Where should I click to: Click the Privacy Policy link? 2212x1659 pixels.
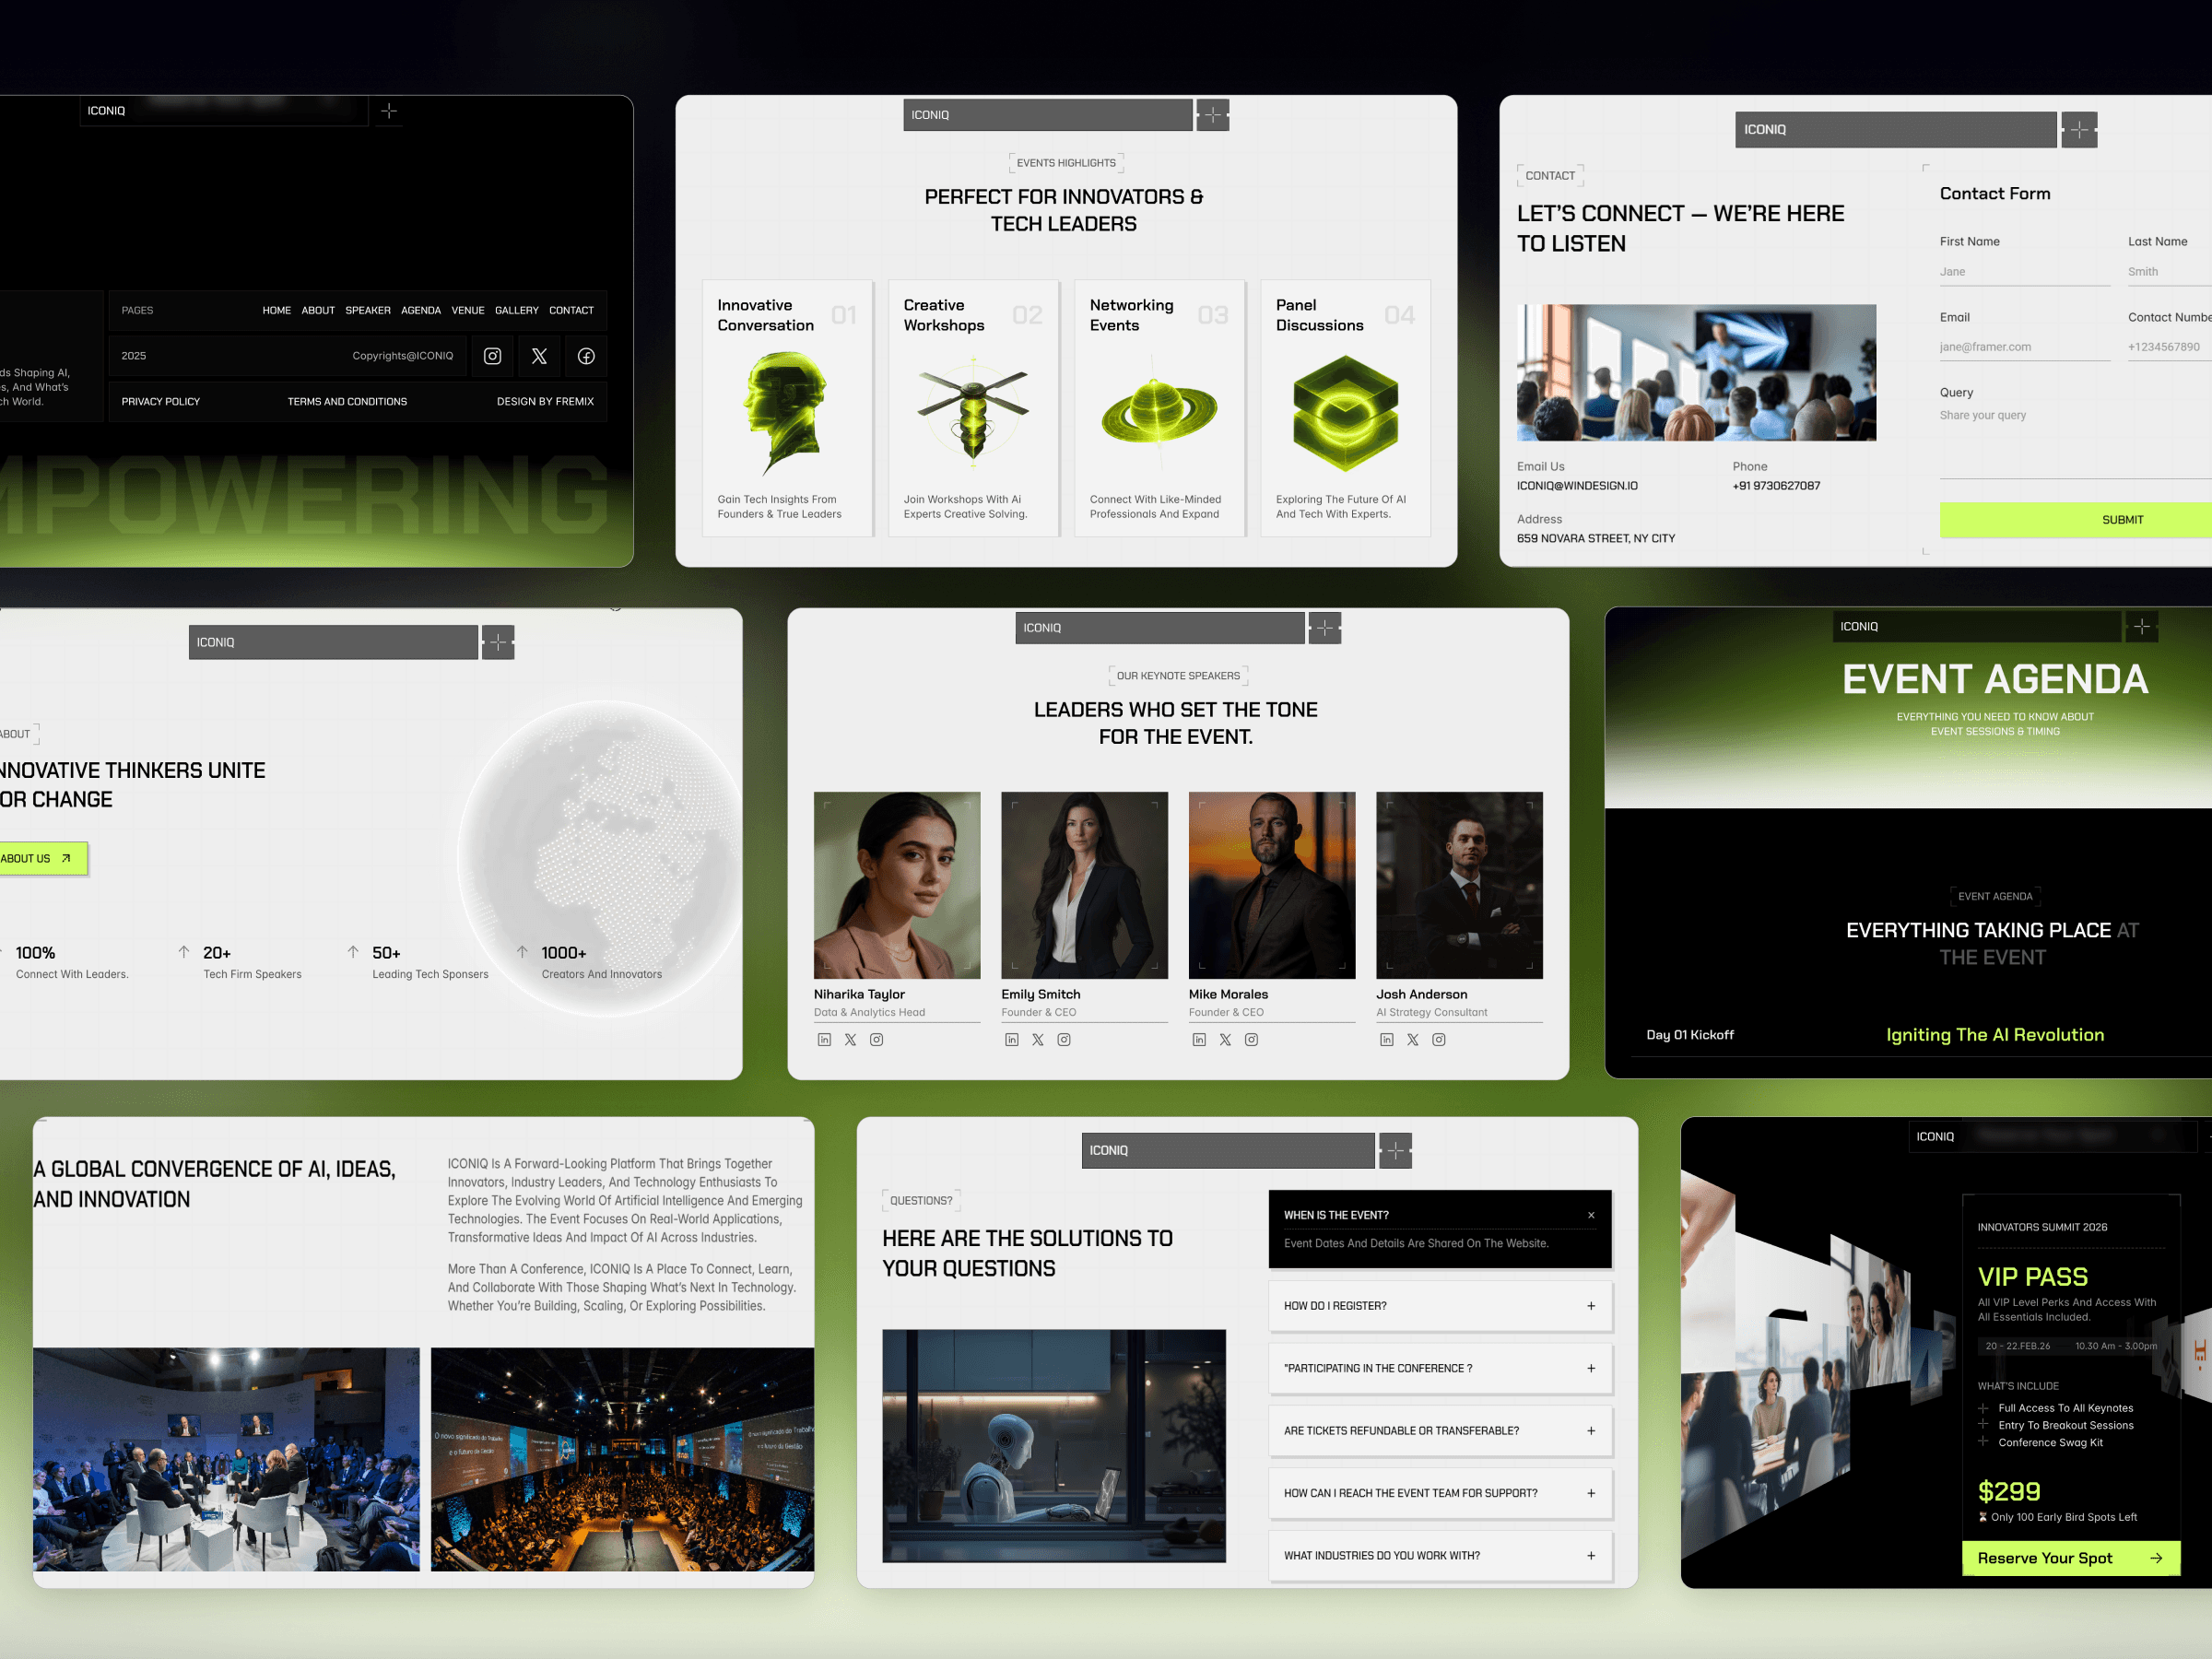click(x=161, y=402)
